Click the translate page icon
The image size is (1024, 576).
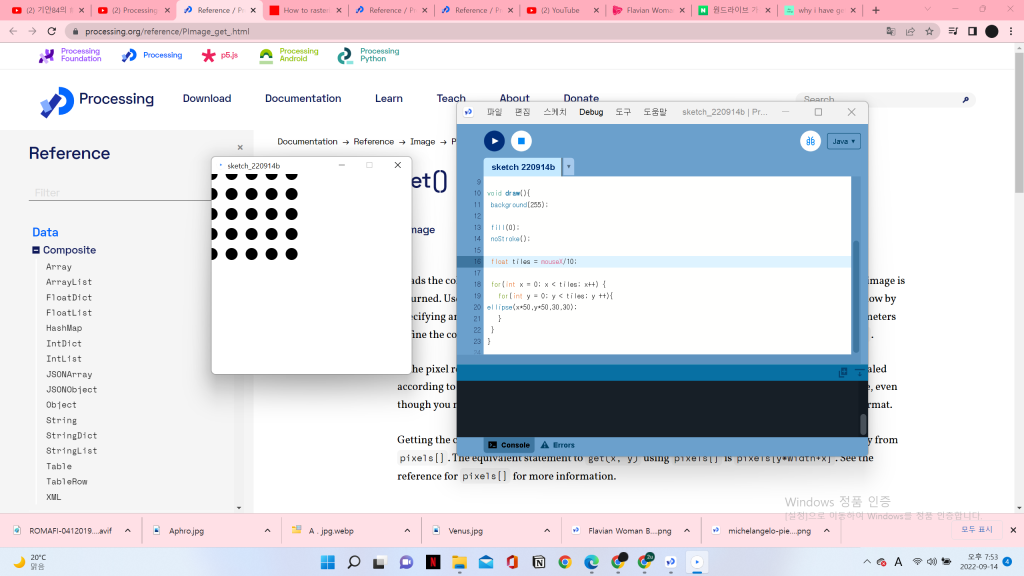tap(890, 31)
